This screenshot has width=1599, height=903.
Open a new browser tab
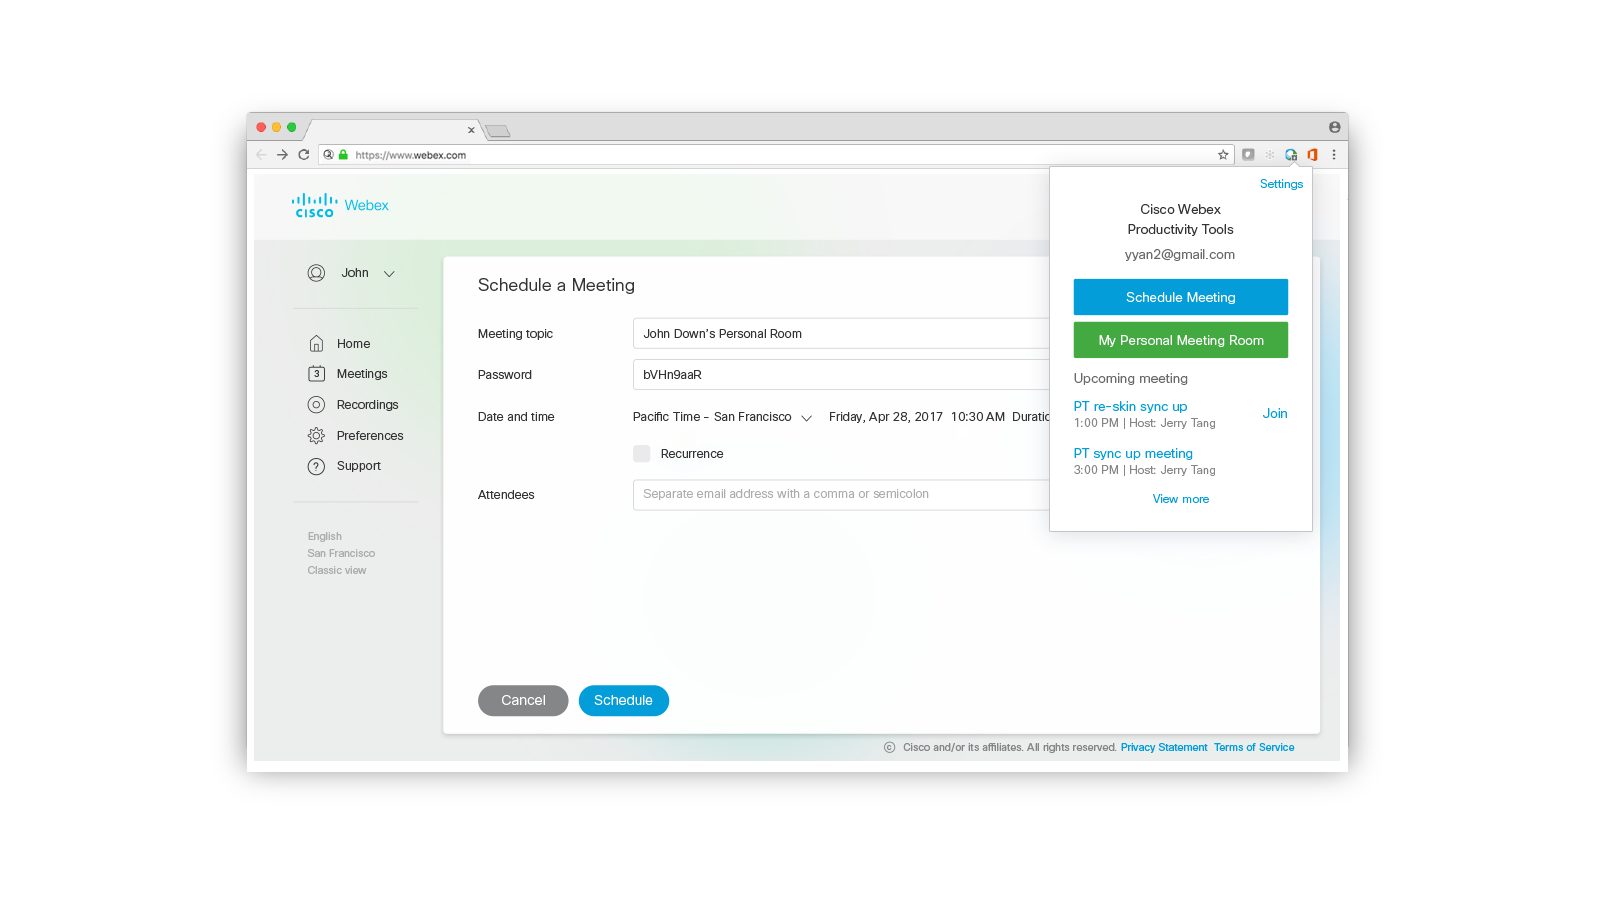(498, 131)
